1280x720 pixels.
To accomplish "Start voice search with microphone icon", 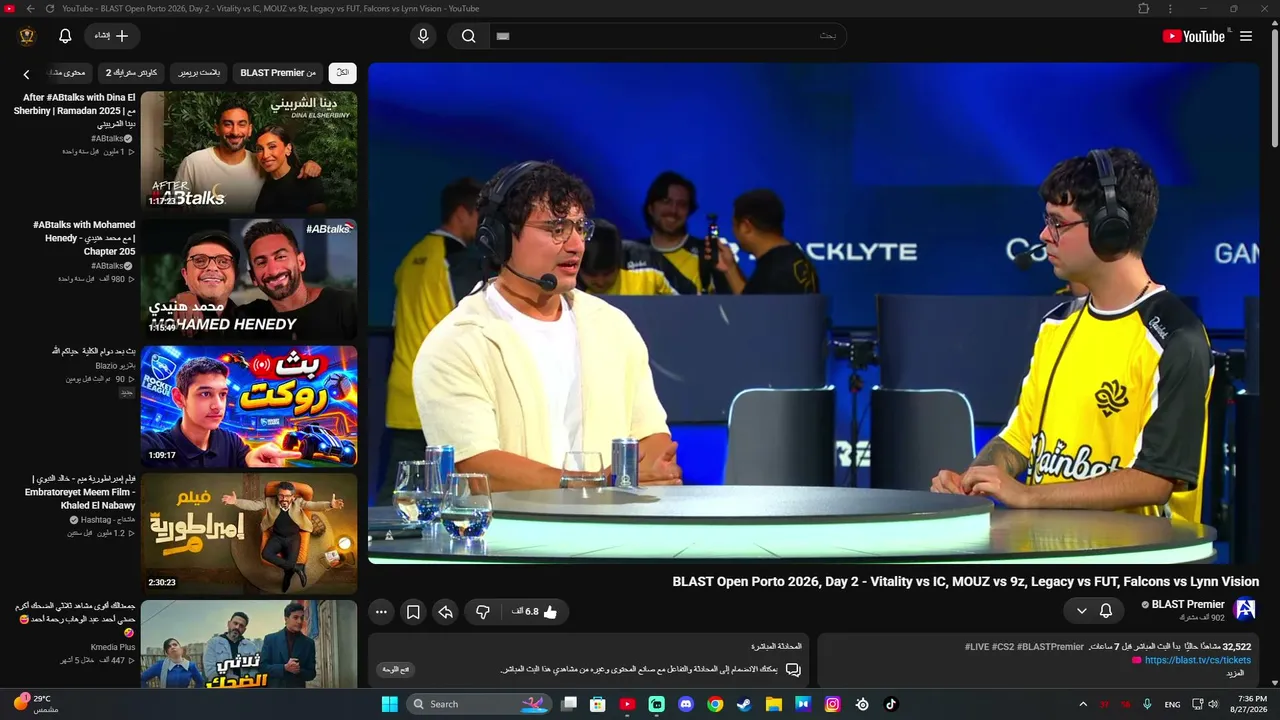I will [x=423, y=36].
